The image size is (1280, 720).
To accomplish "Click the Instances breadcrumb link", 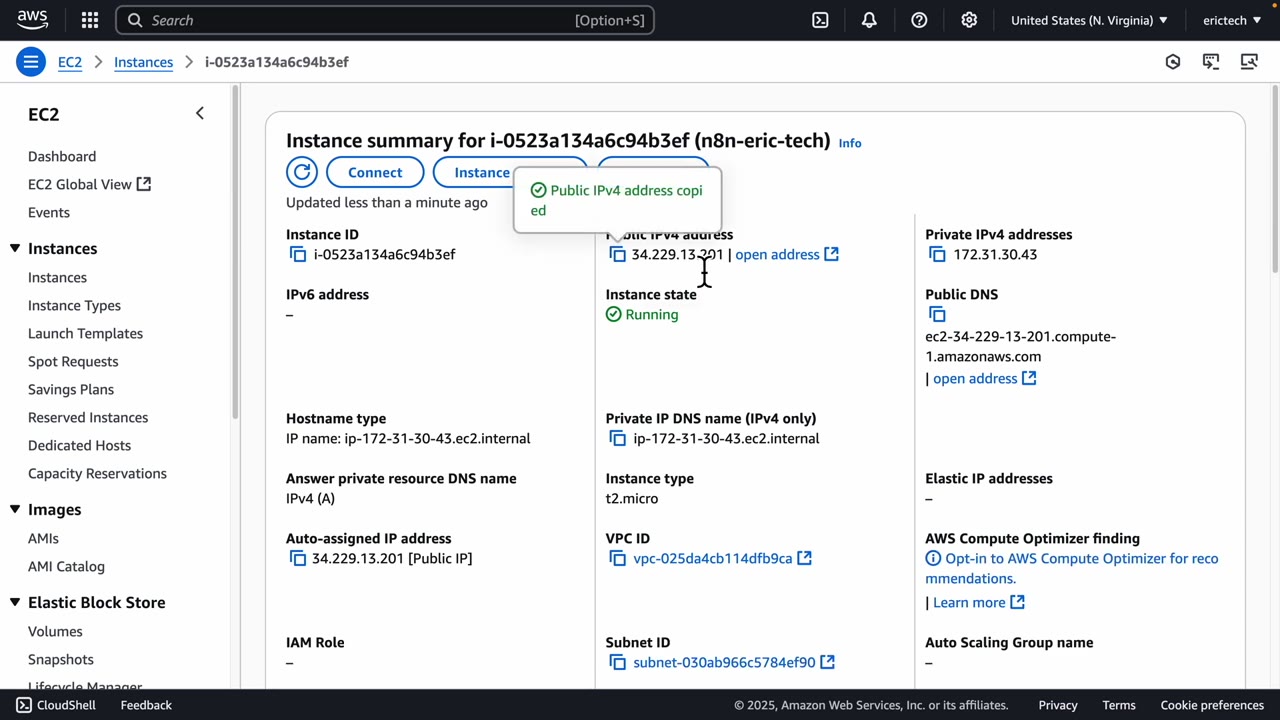I will click(x=143, y=62).
